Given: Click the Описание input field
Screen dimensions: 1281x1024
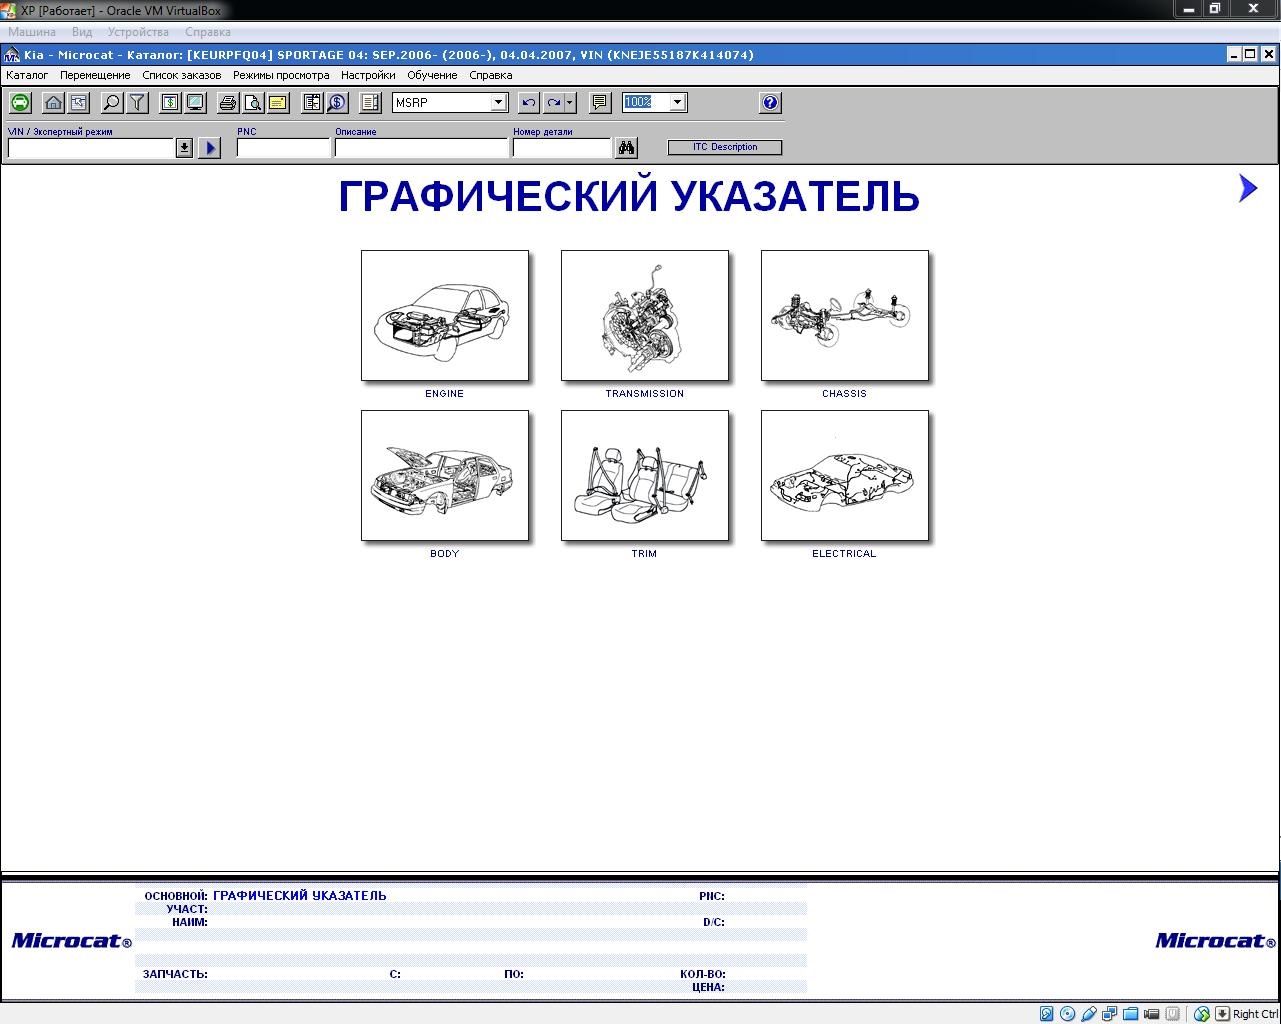Looking at the screenshot, I should pyautogui.click(x=422, y=148).
